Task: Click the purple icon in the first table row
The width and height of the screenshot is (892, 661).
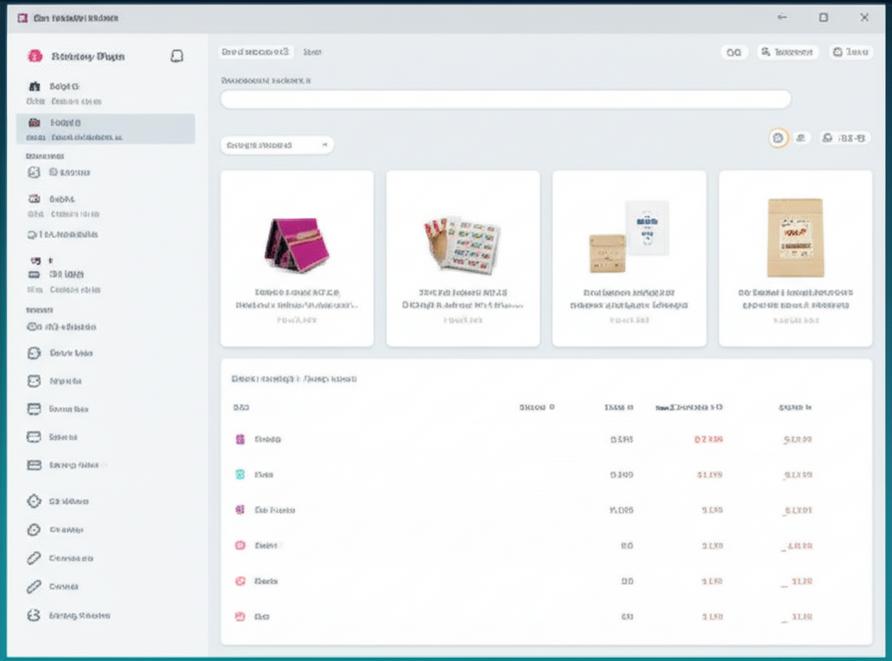Action: [240, 439]
